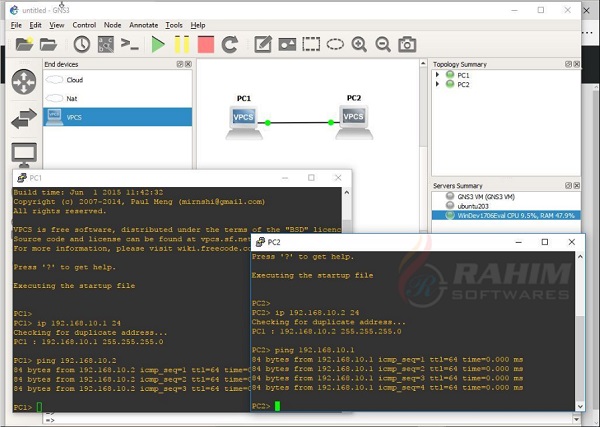Add a note with the edit icon
The image size is (600, 427).
click(263, 44)
